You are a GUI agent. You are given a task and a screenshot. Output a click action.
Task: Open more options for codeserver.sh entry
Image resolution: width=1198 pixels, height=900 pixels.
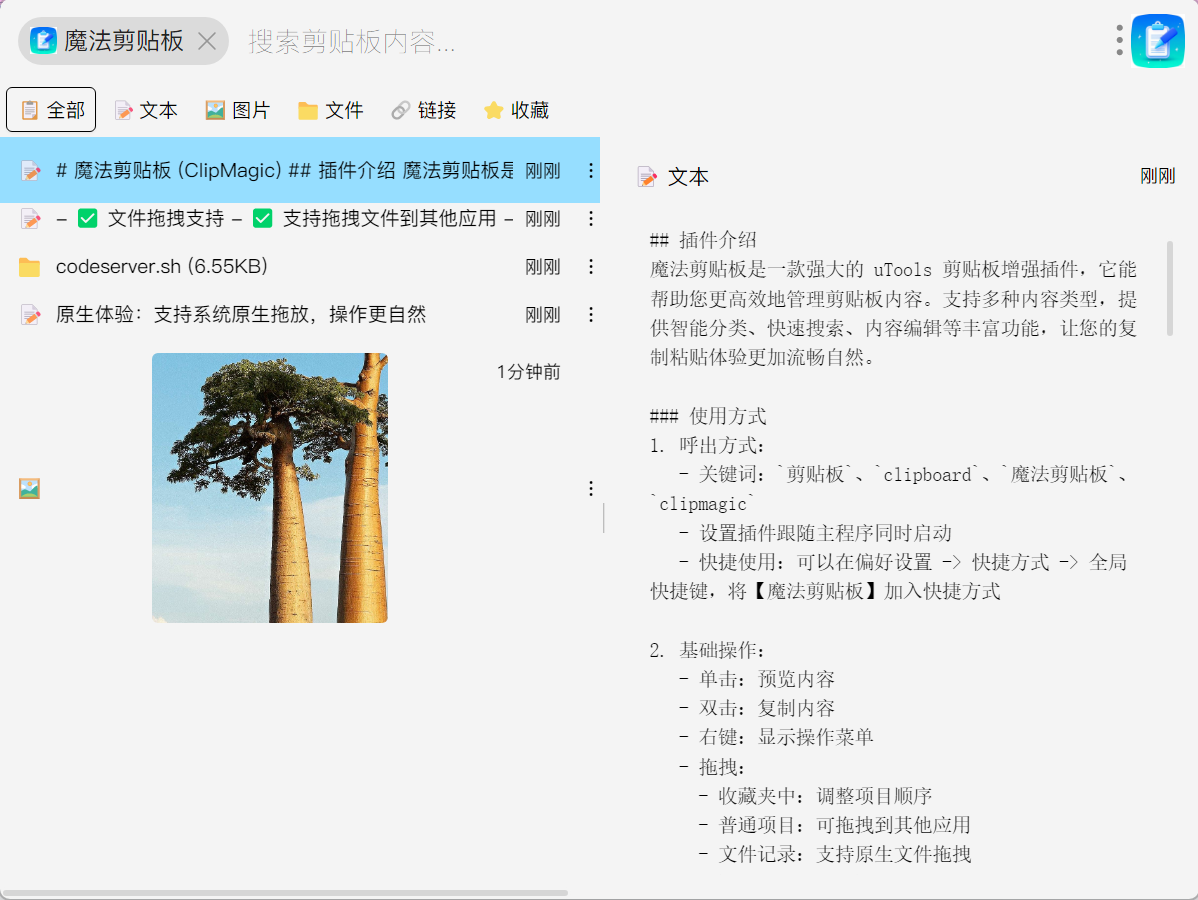591,267
